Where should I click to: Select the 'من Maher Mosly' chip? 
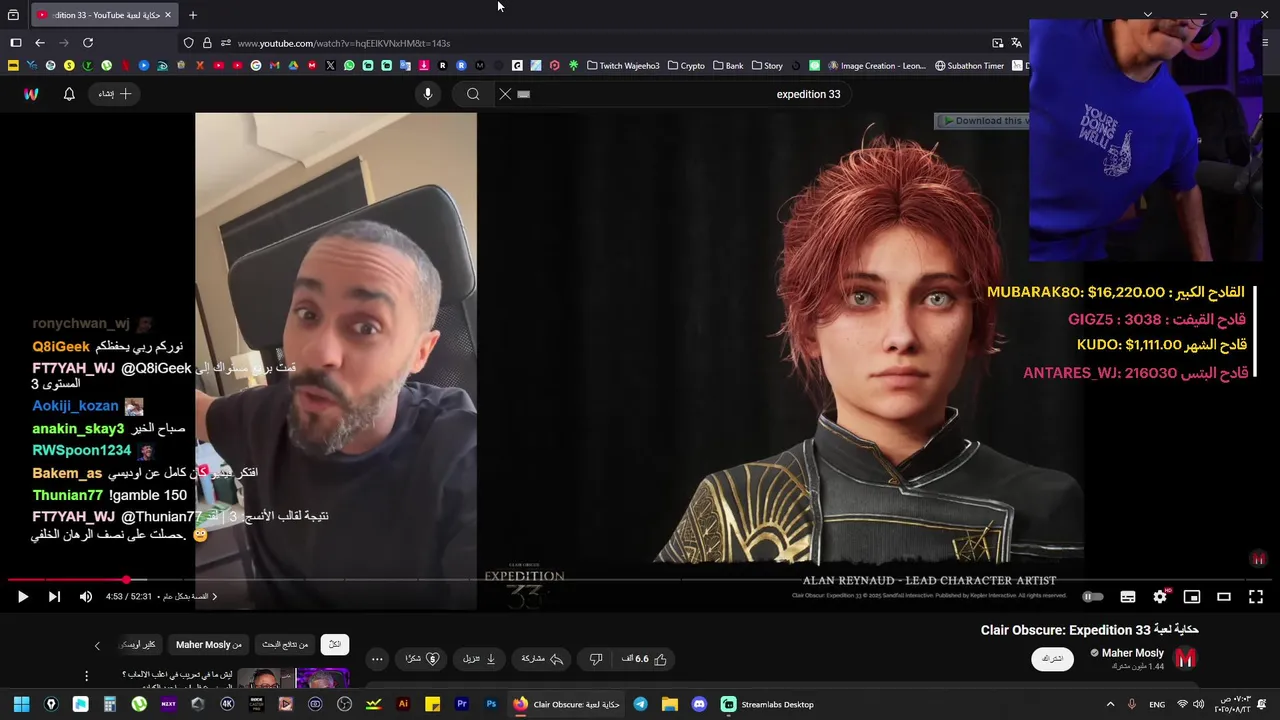(209, 645)
